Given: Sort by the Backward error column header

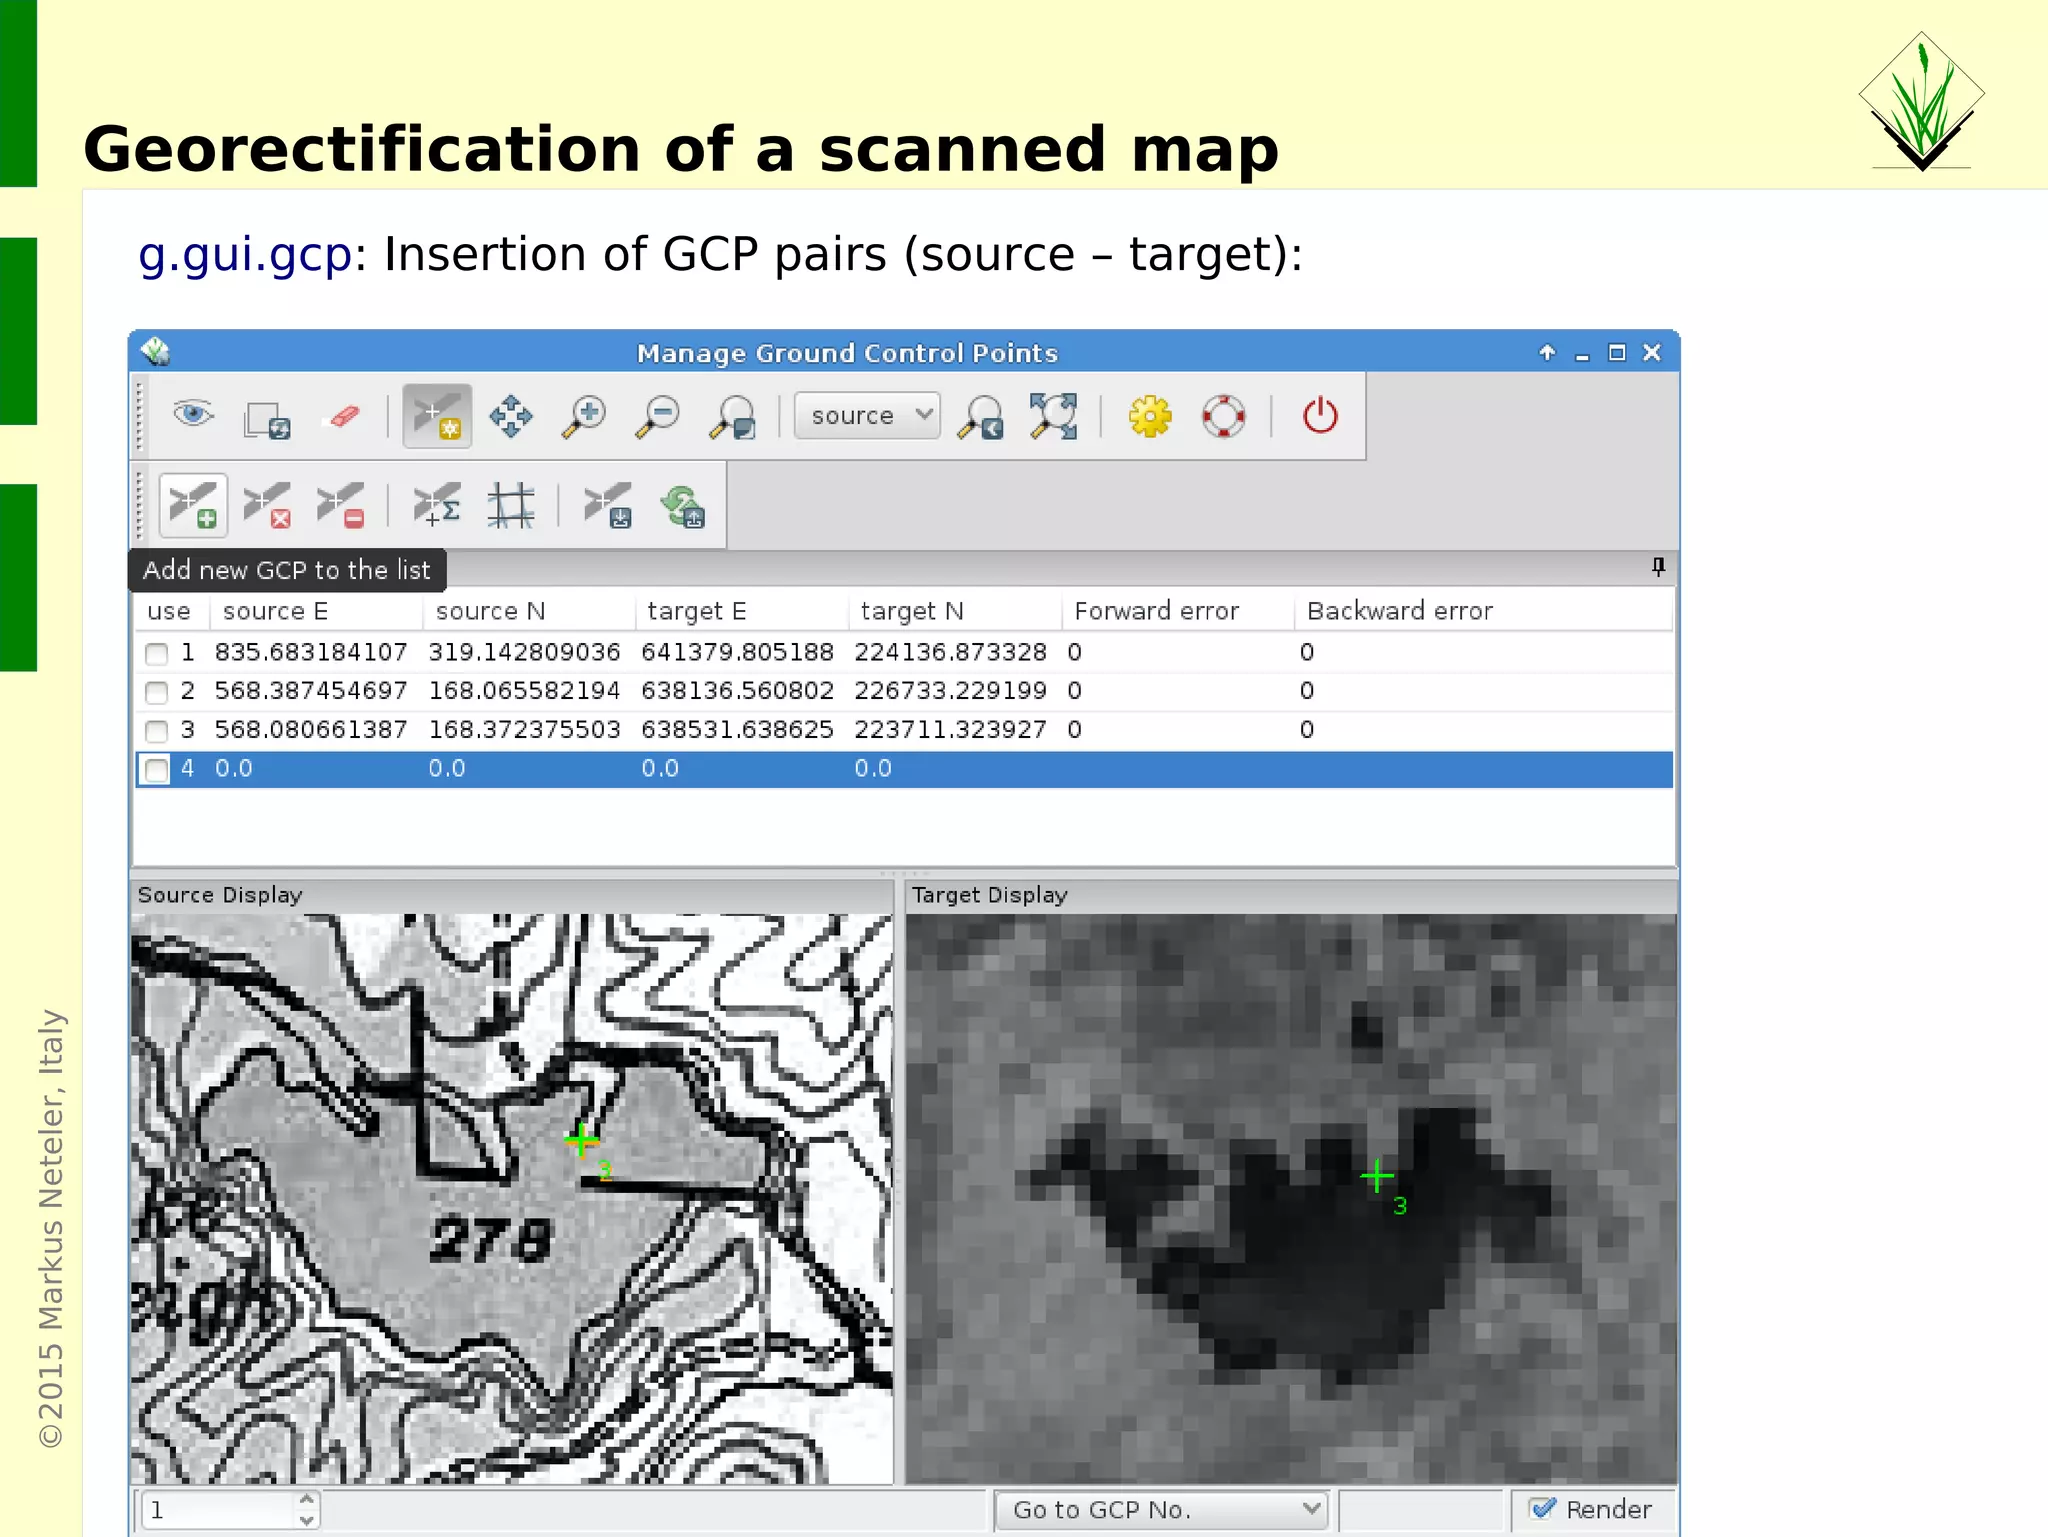Looking at the screenshot, I should (x=1483, y=611).
